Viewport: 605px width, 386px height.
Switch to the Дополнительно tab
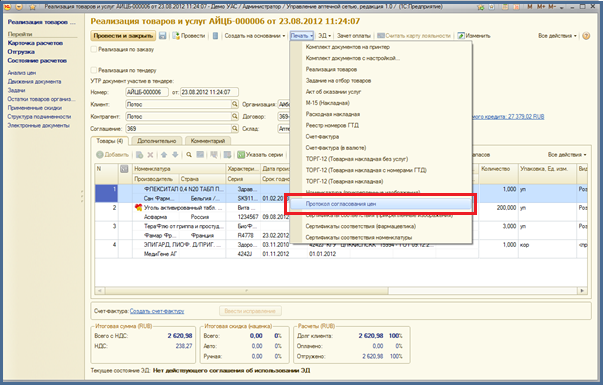(x=157, y=141)
